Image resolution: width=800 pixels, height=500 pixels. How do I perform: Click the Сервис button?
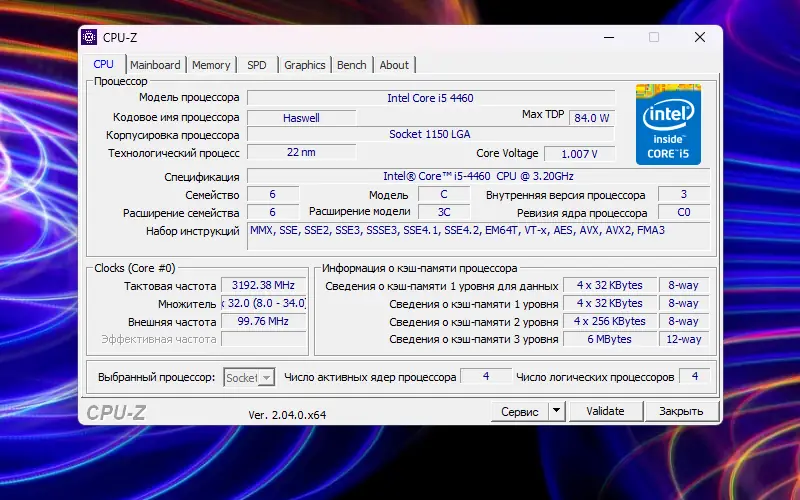coord(519,411)
